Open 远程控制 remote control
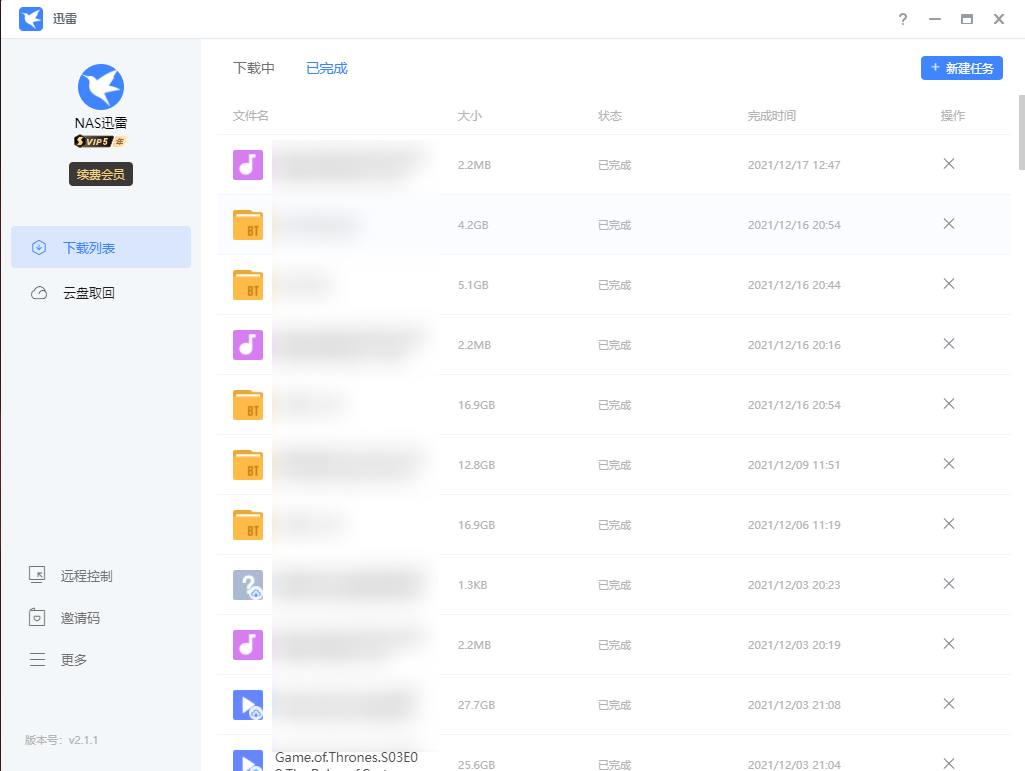Image resolution: width=1025 pixels, height=771 pixels. [x=86, y=576]
